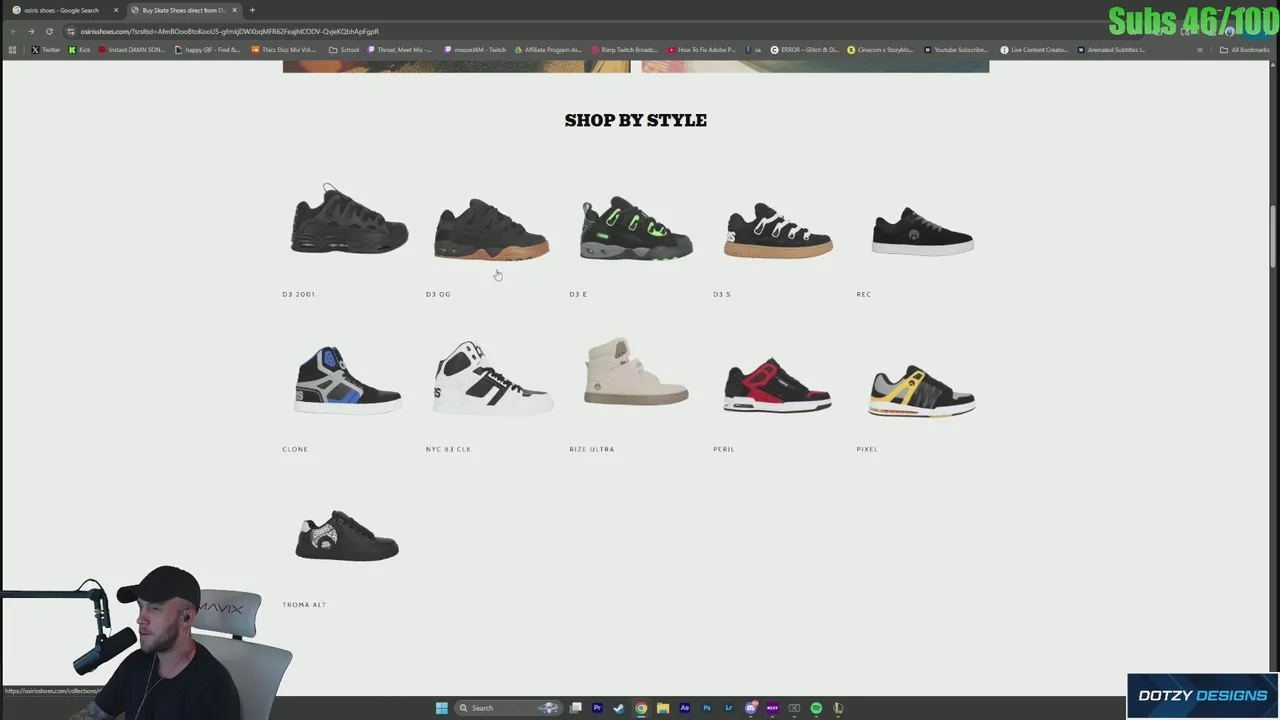Image resolution: width=1280 pixels, height=720 pixels.
Task: Open the D3 2001 shoe image
Action: (349, 220)
